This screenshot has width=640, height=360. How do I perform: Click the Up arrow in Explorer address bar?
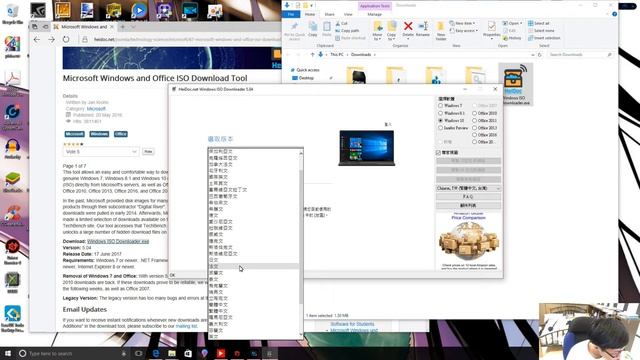(x=312, y=55)
